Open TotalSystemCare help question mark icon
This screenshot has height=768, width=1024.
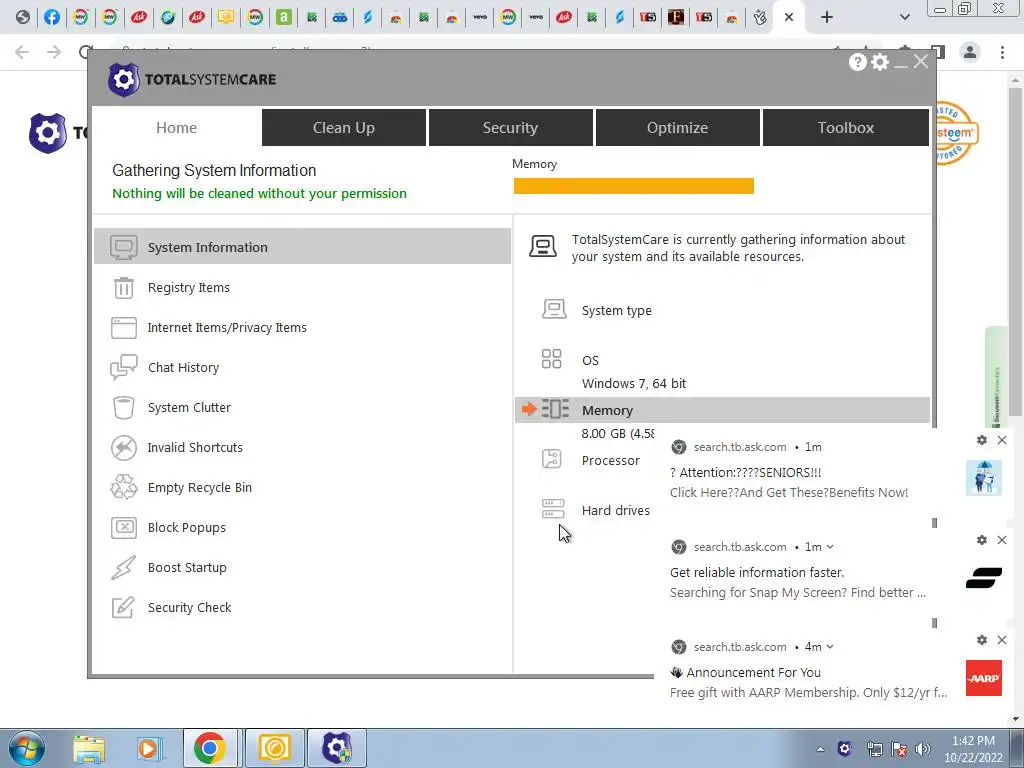point(857,62)
